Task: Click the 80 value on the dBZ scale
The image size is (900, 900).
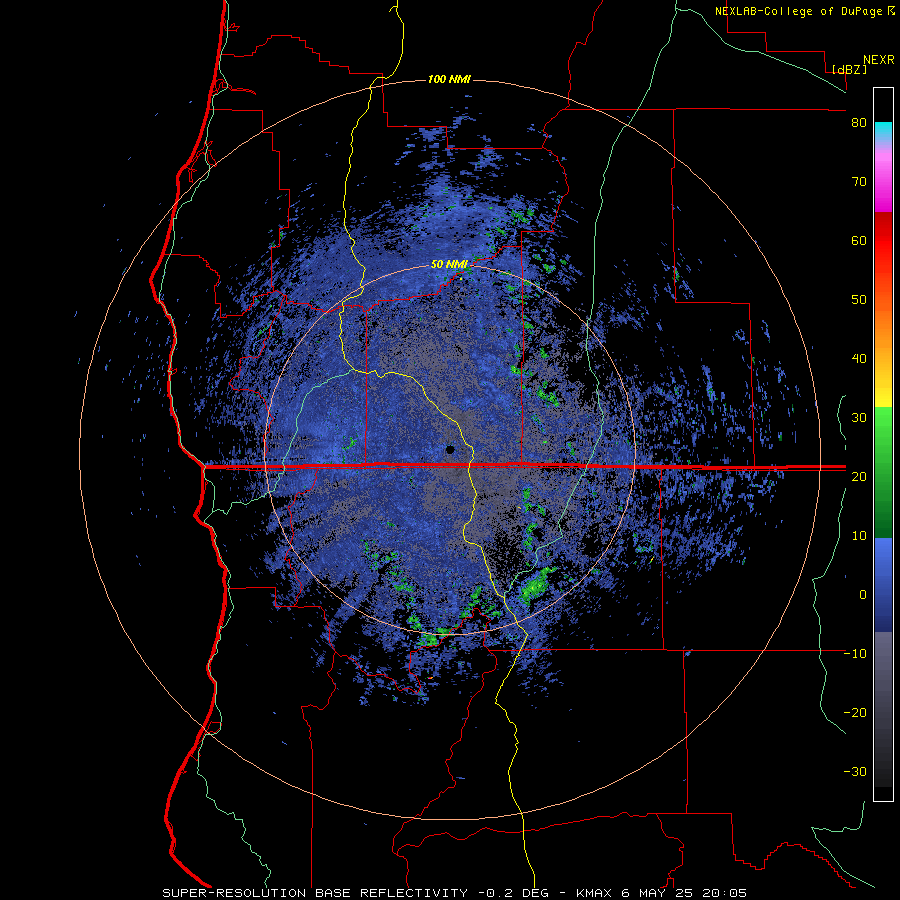Action: pyautogui.click(x=859, y=123)
